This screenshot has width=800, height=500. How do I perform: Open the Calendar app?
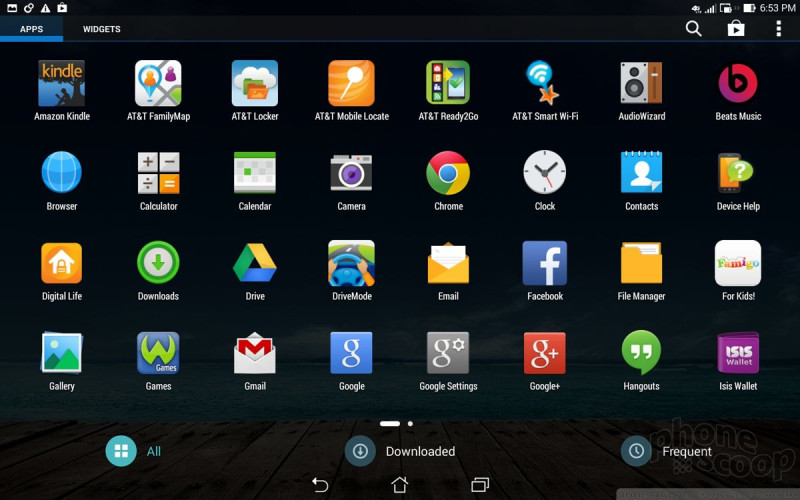point(255,172)
